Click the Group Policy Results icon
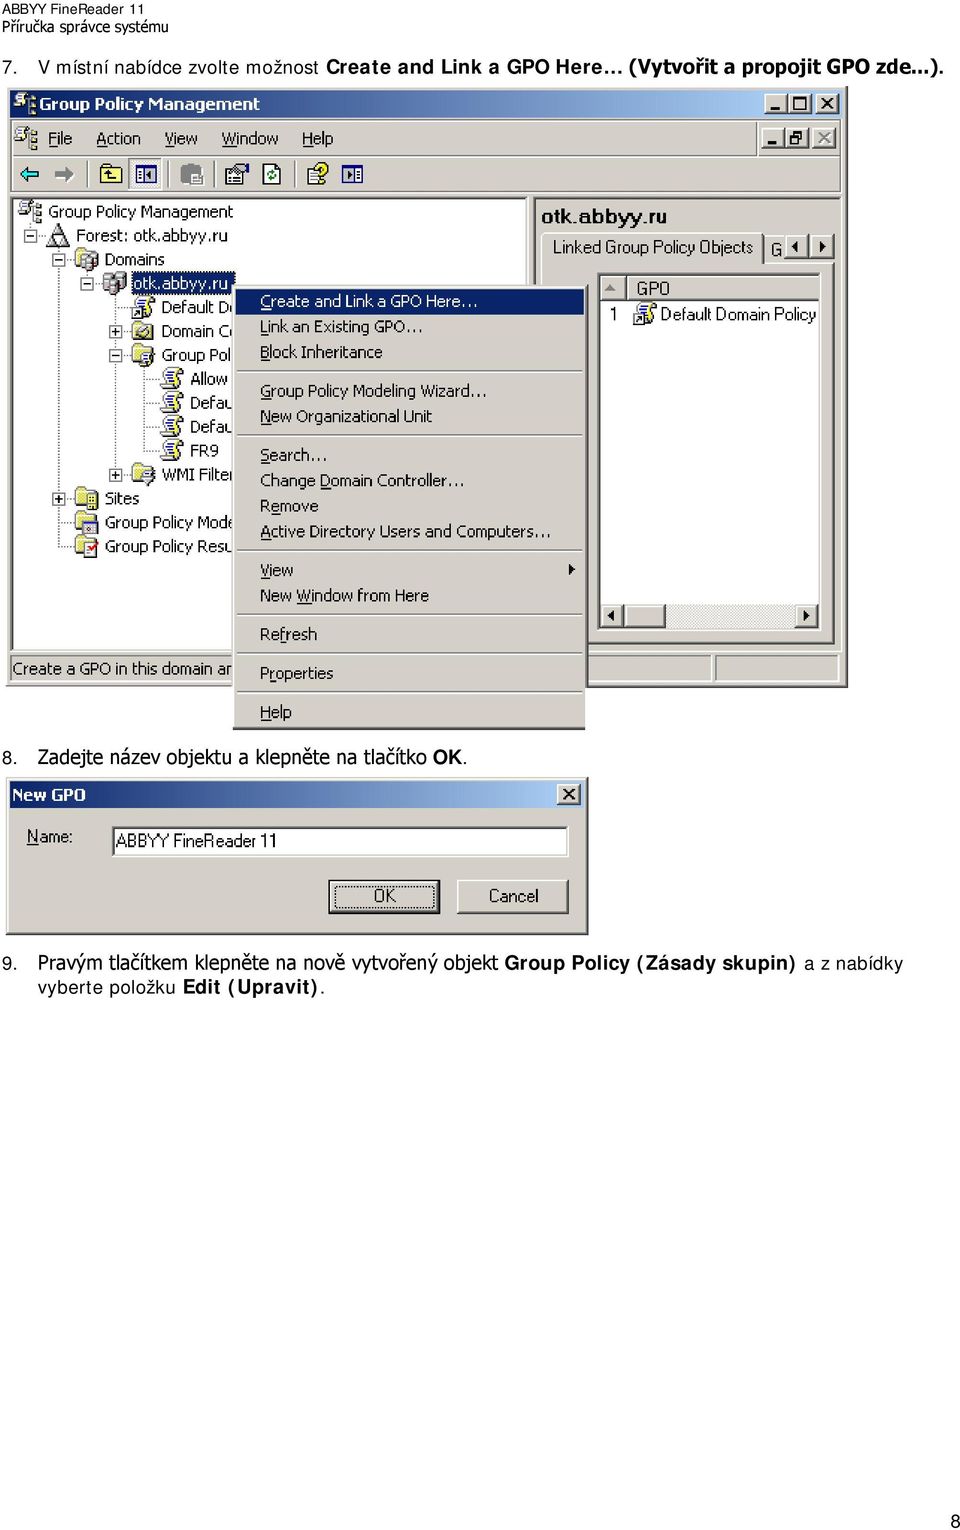960x1530 pixels. [87, 546]
